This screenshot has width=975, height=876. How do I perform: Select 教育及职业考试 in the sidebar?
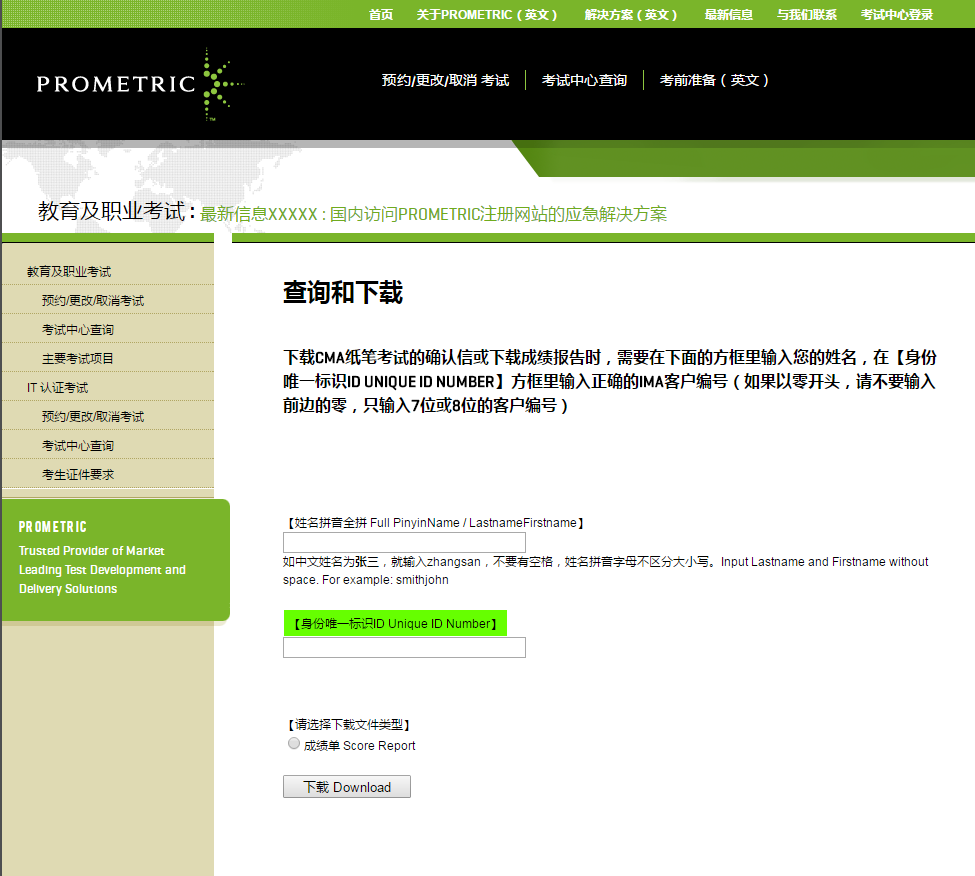69,271
